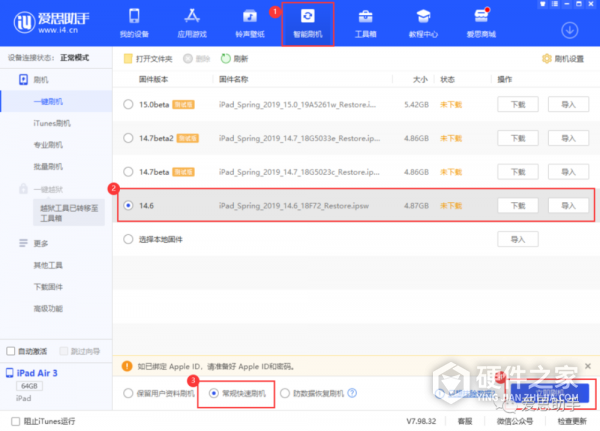This screenshot has height=431, width=600.
Task: Download the 14.6 firmware
Action: point(518,206)
